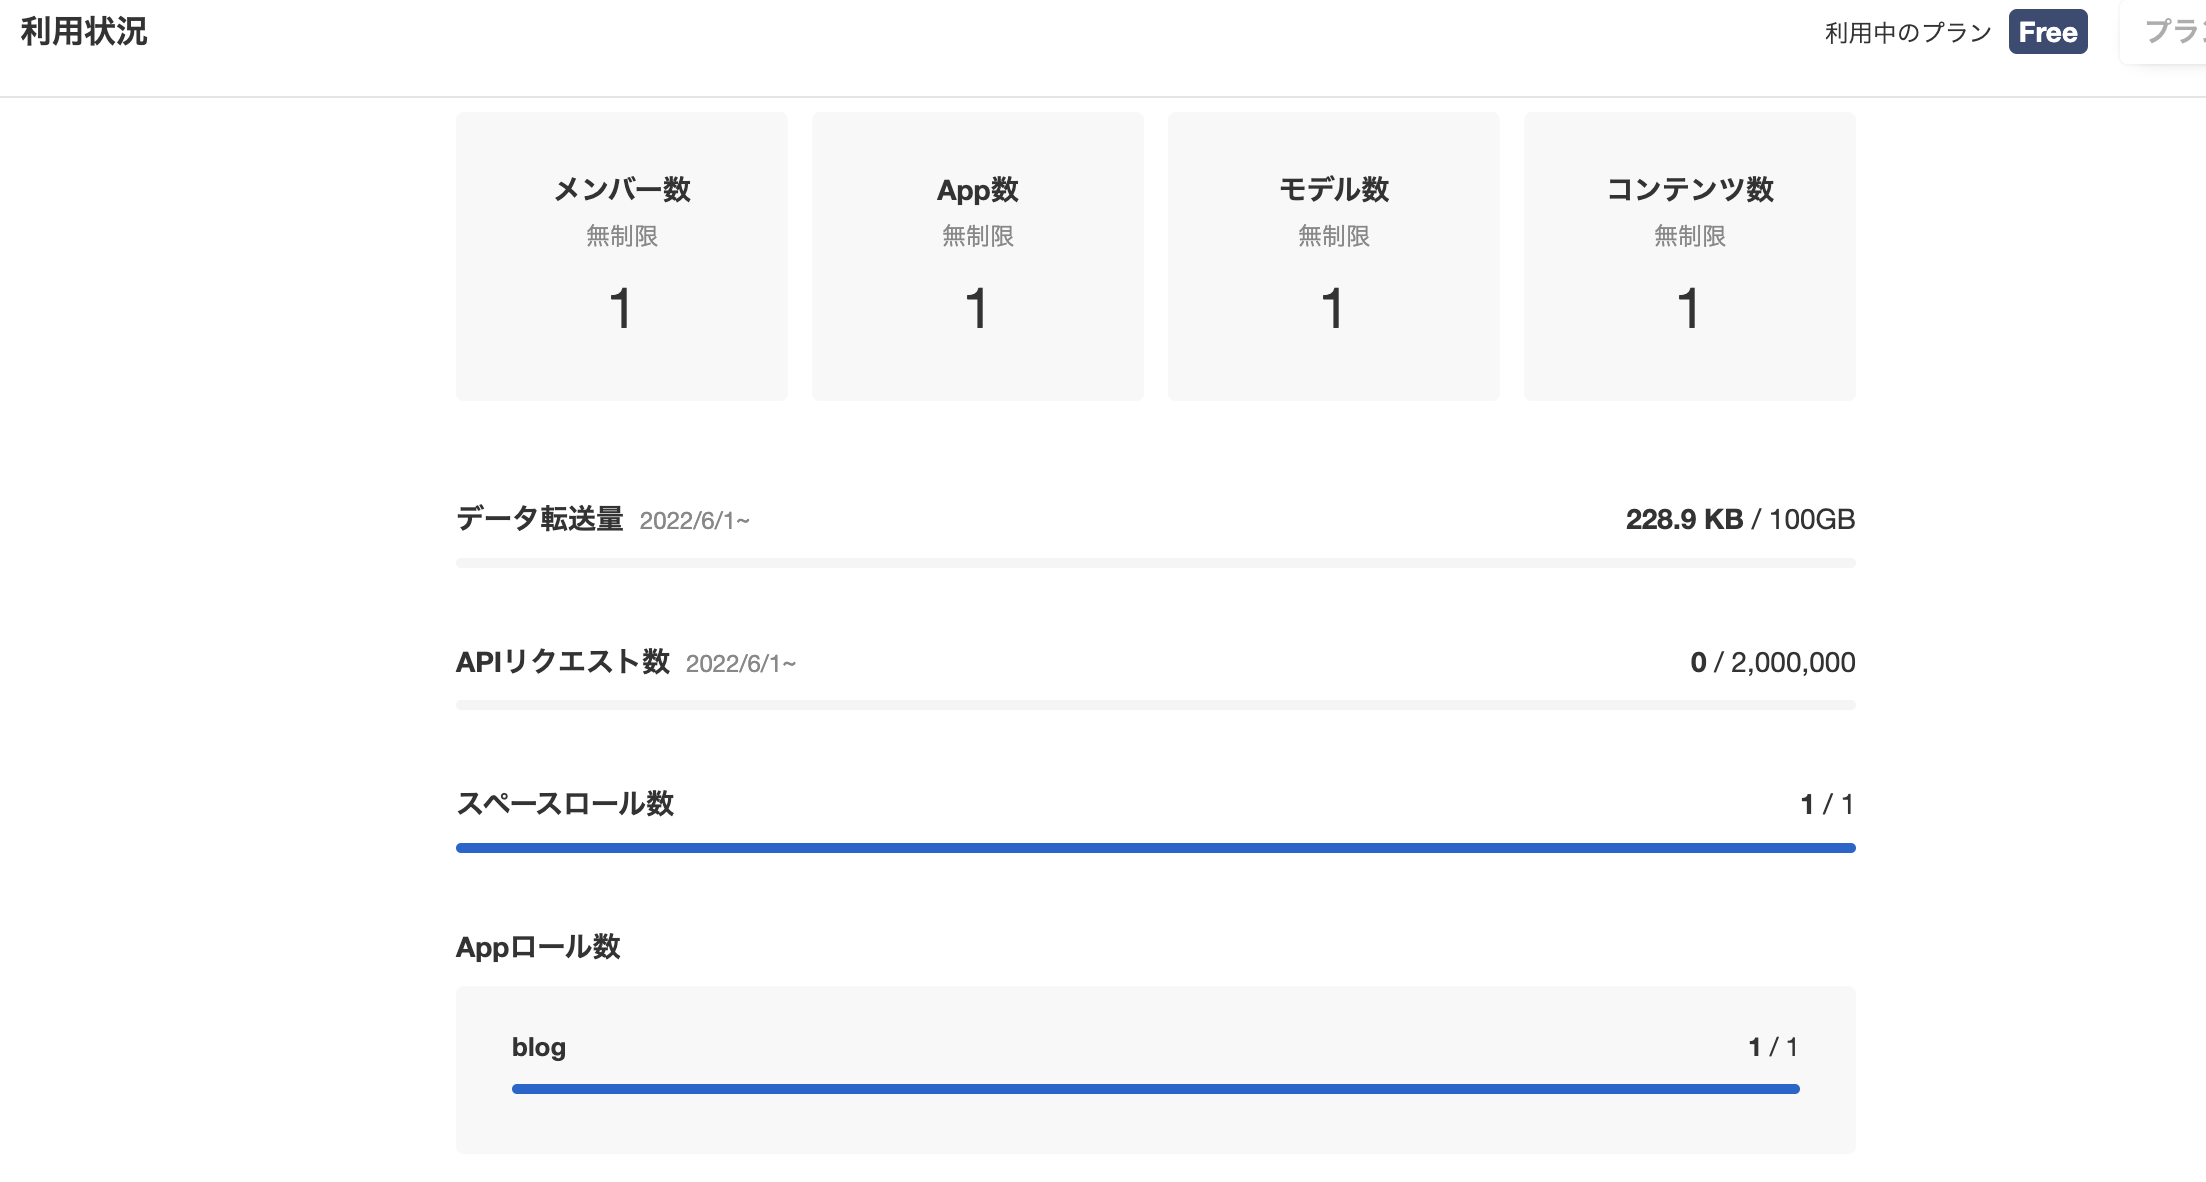The image size is (2206, 1182).
Task: Click the スペースロール数 section heading
Action: [x=565, y=804]
